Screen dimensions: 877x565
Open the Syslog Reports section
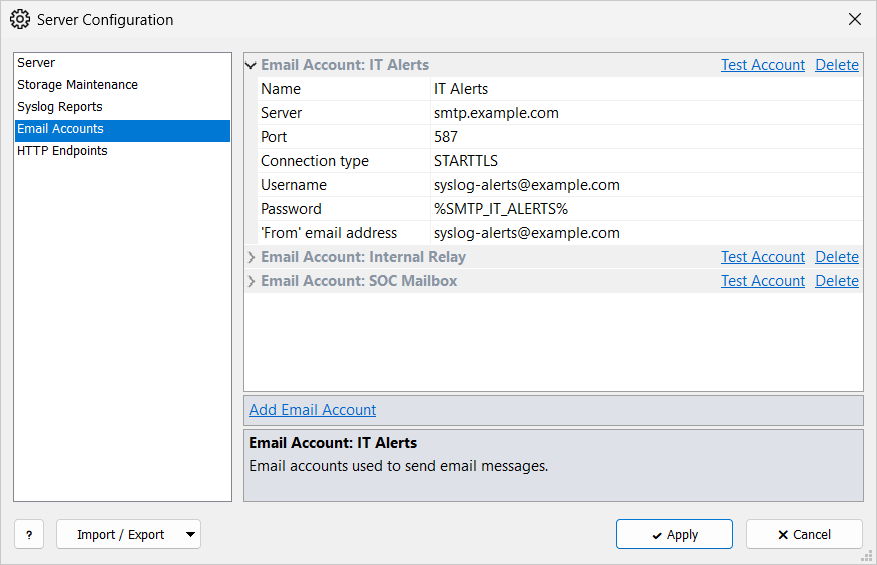[x=122, y=107]
